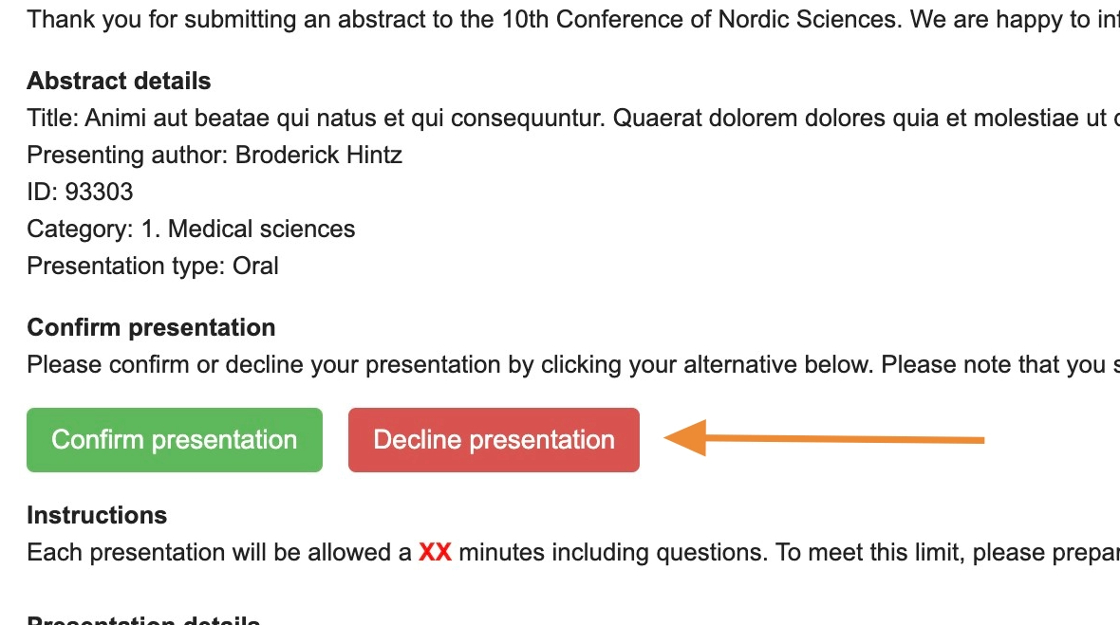Image resolution: width=1120 pixels, height=625 pixels.
Task: Click the green Confirm presentation button
Action: pyautogui.click(x=174, y=440)
